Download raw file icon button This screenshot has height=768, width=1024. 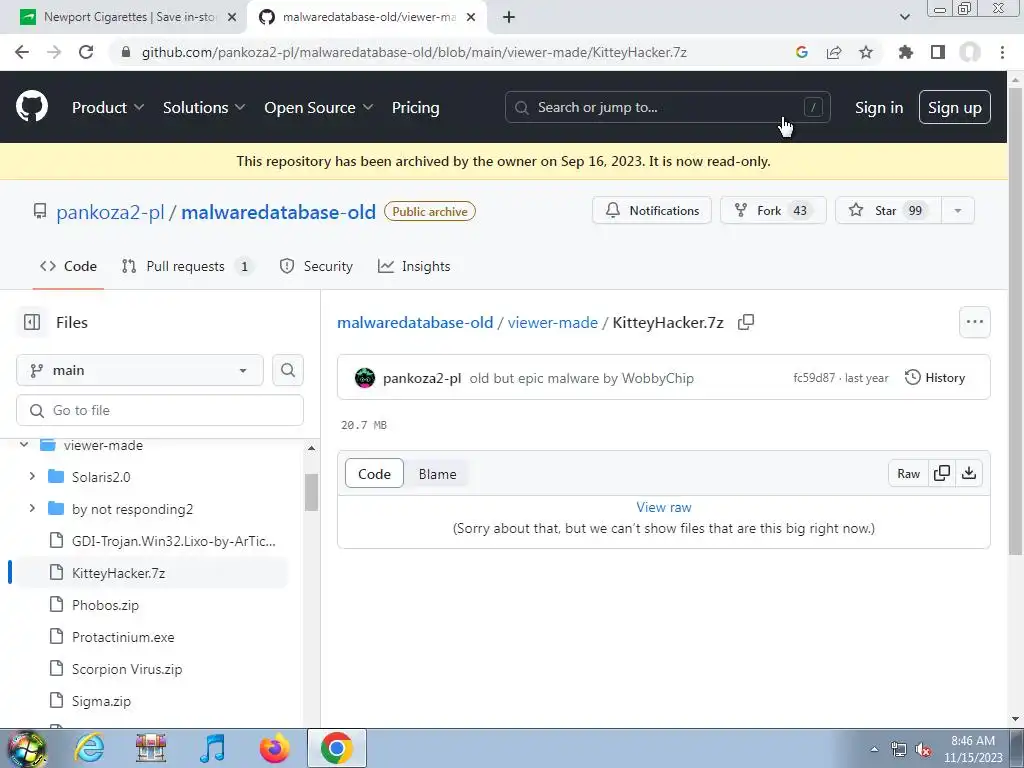click(x=969, y=473)
